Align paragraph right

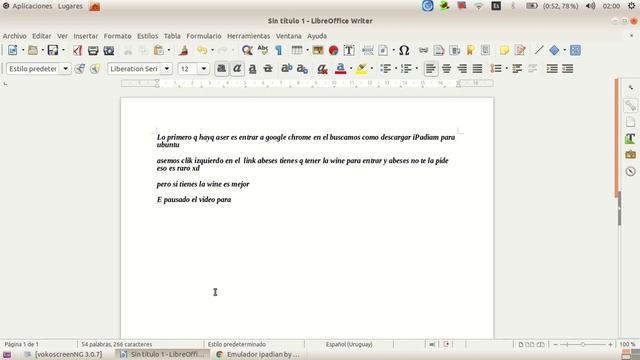(x=462, y=69)
